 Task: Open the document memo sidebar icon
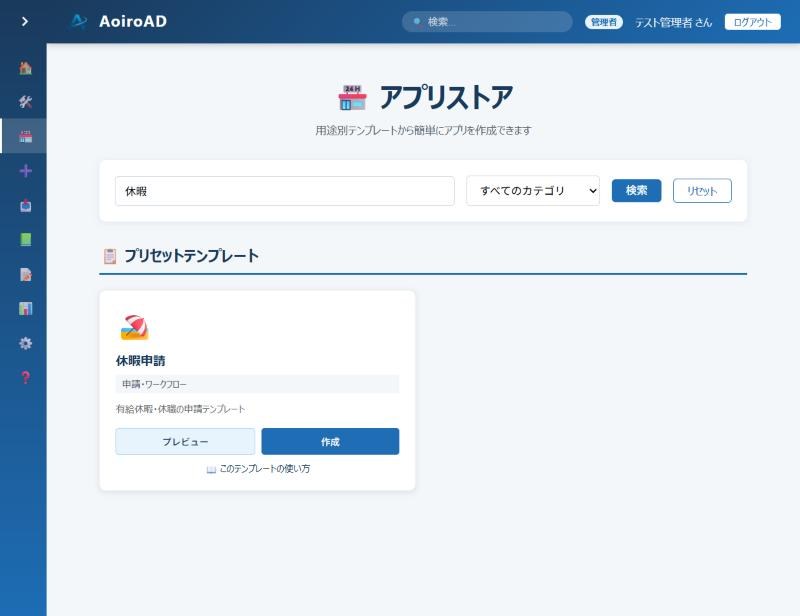pyautogui.click(x=26, y=274)
